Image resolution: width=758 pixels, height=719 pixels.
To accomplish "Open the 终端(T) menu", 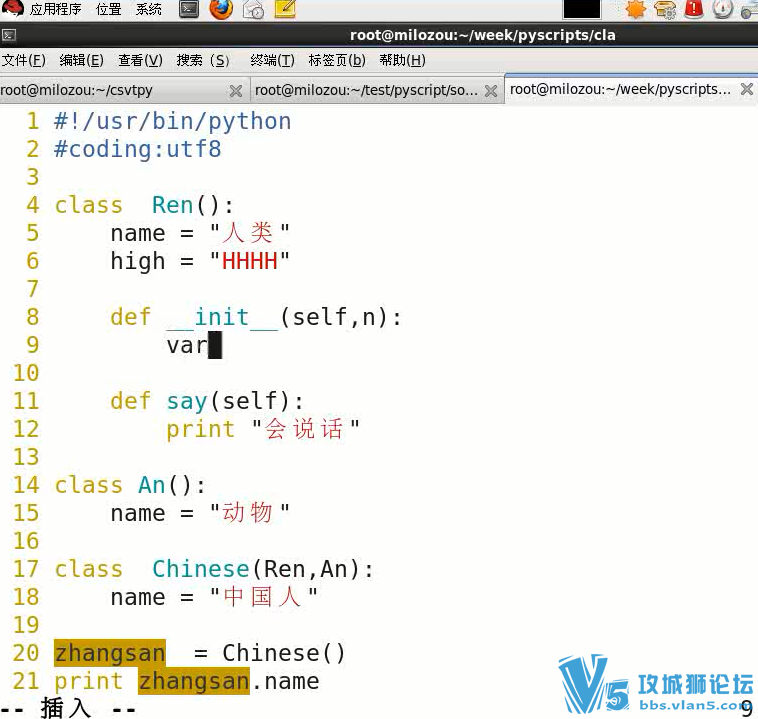I will [272, 60].
